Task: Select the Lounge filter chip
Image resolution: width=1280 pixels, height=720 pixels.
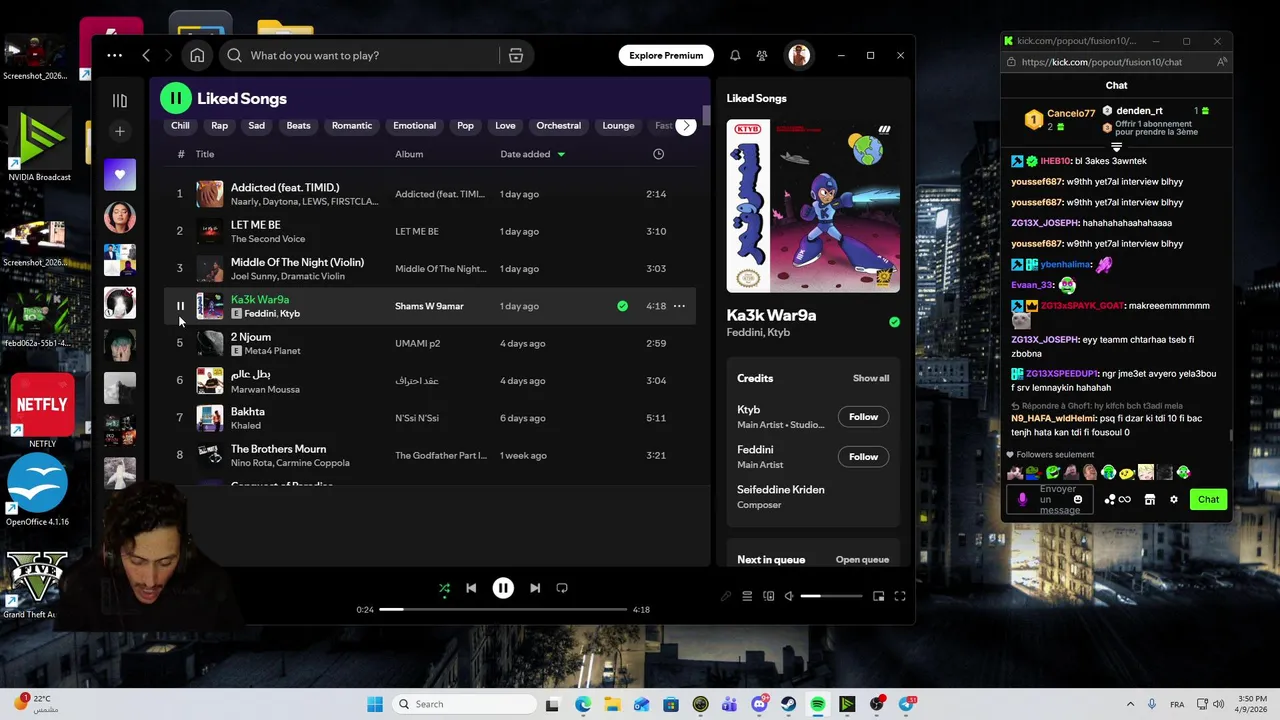Action: [x=618, y=126]
